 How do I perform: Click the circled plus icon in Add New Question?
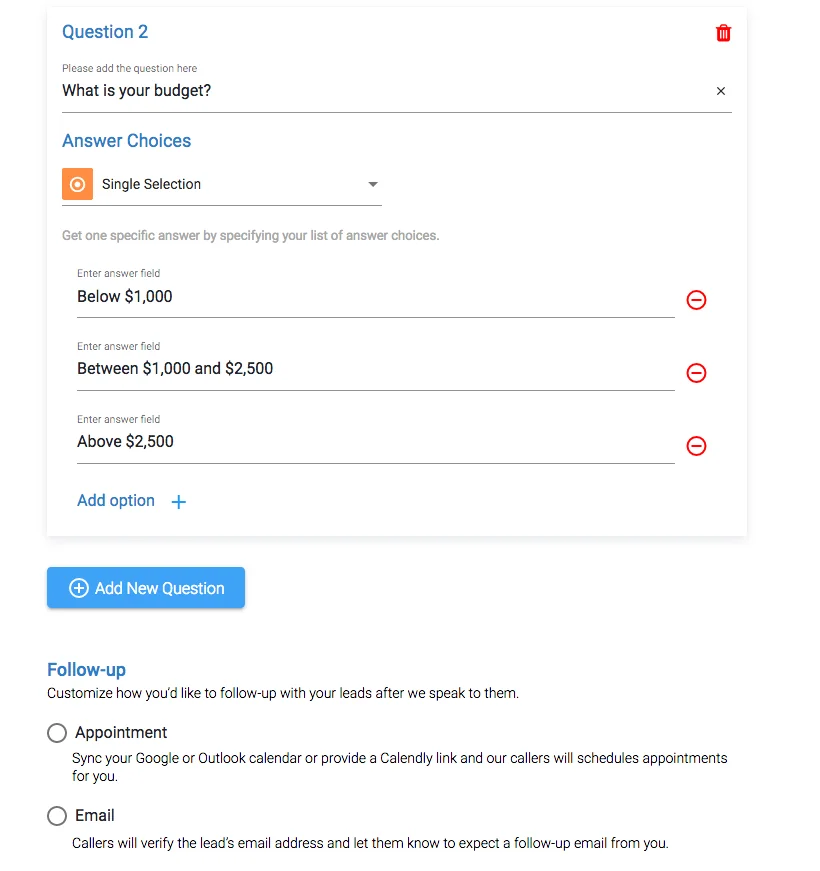pos(78,588)
